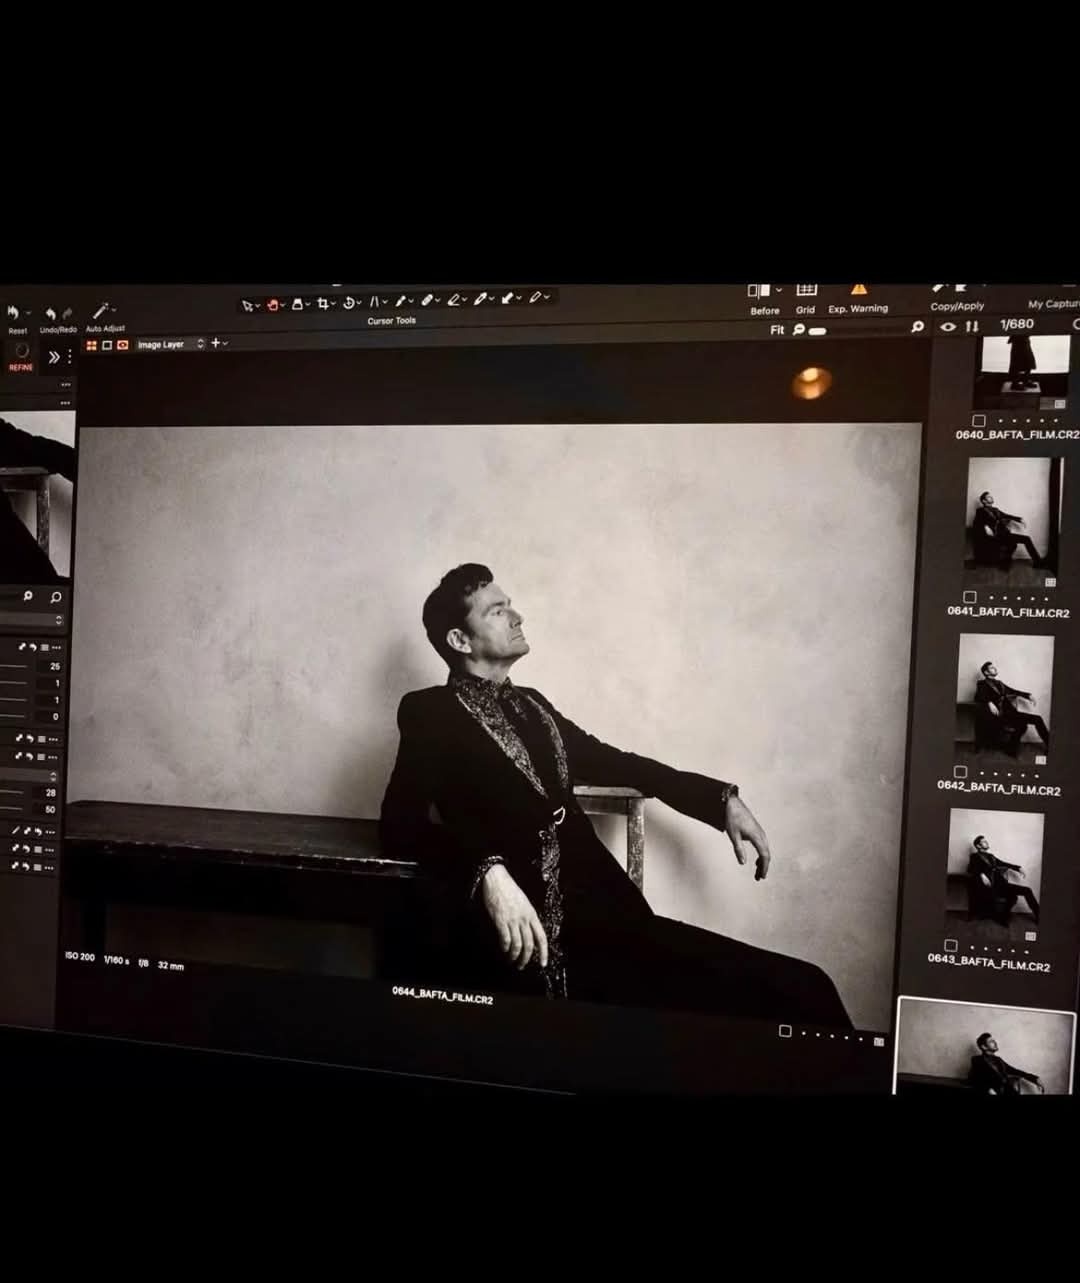Select the Pan hand cursor tool

point(273,304)
